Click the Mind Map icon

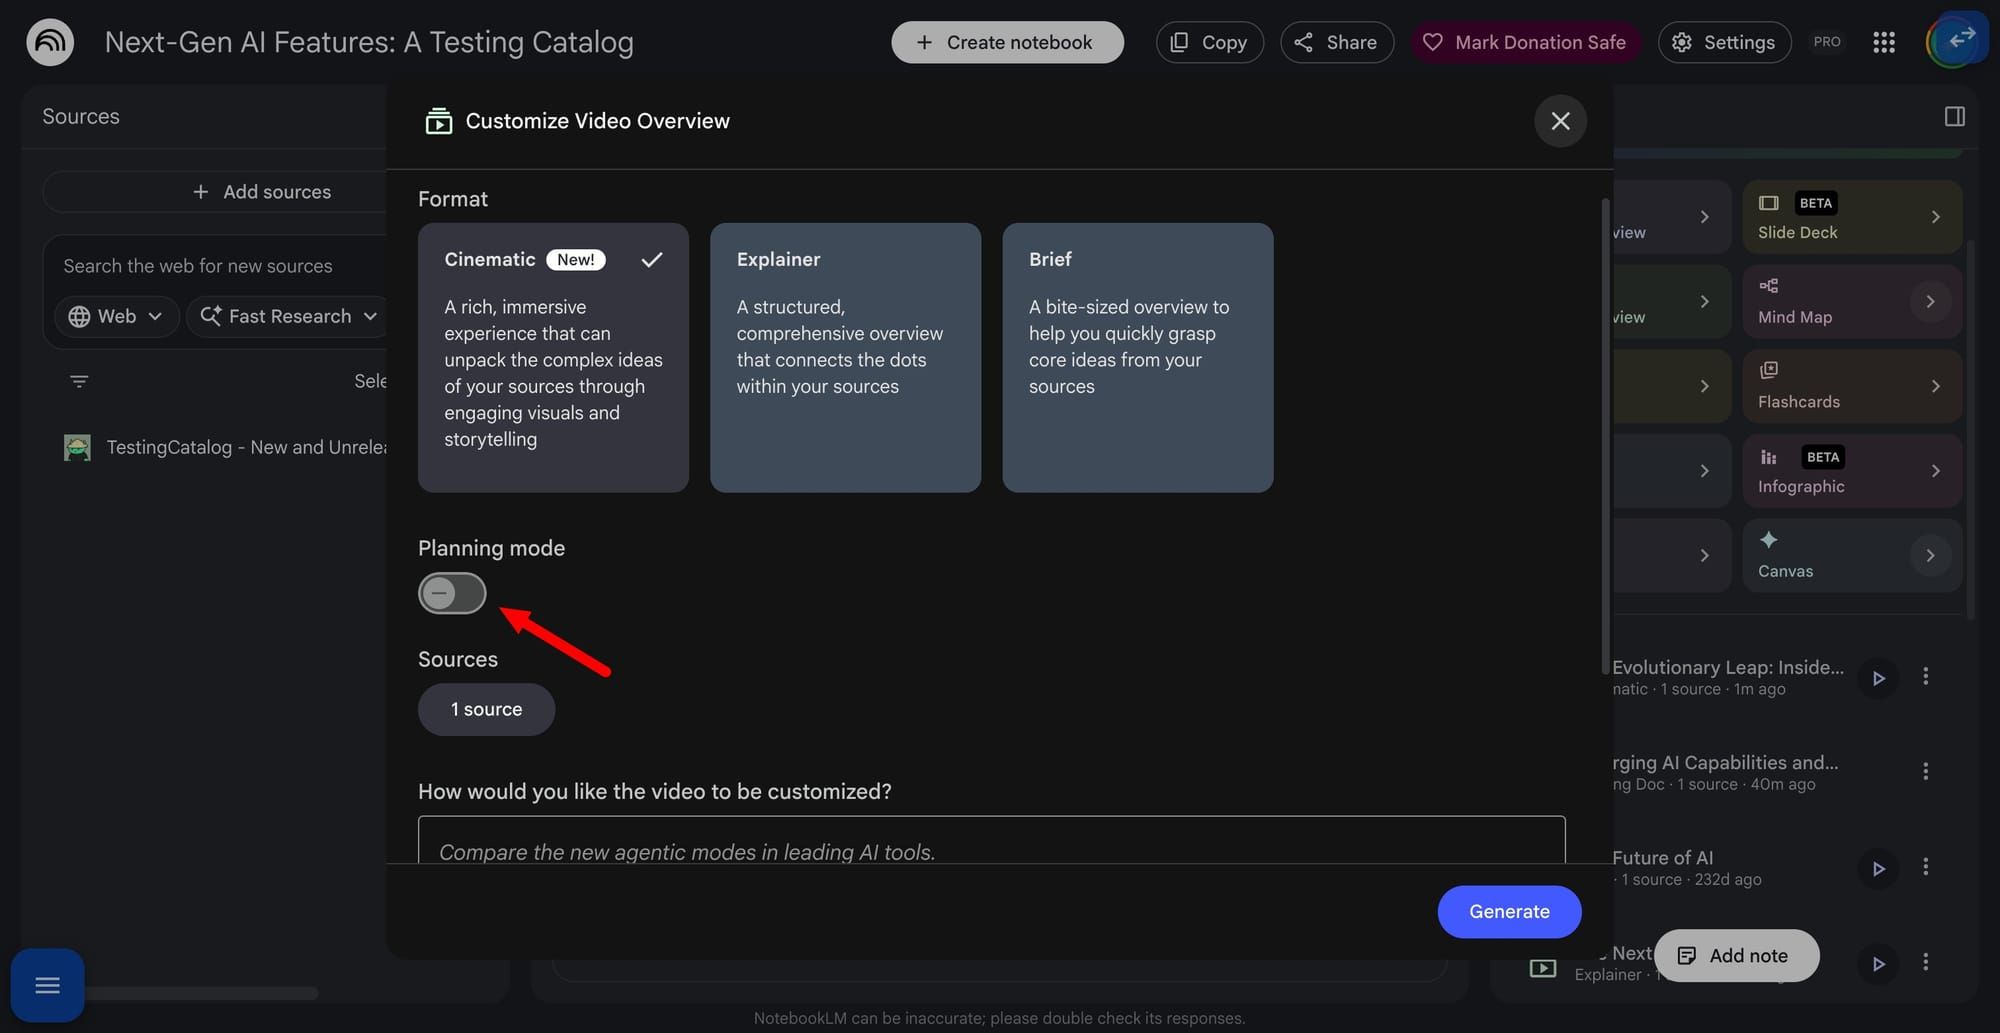click(x=1769, y=286)
